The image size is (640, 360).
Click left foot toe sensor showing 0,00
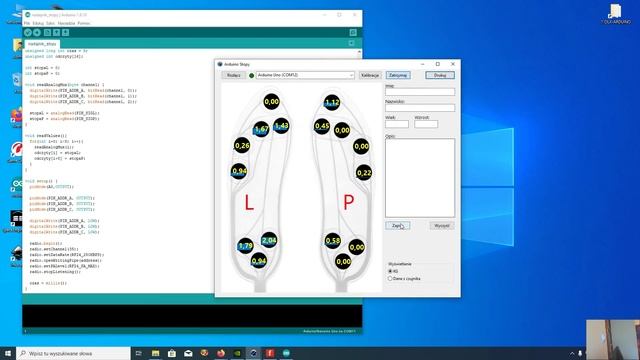(271, 102)
